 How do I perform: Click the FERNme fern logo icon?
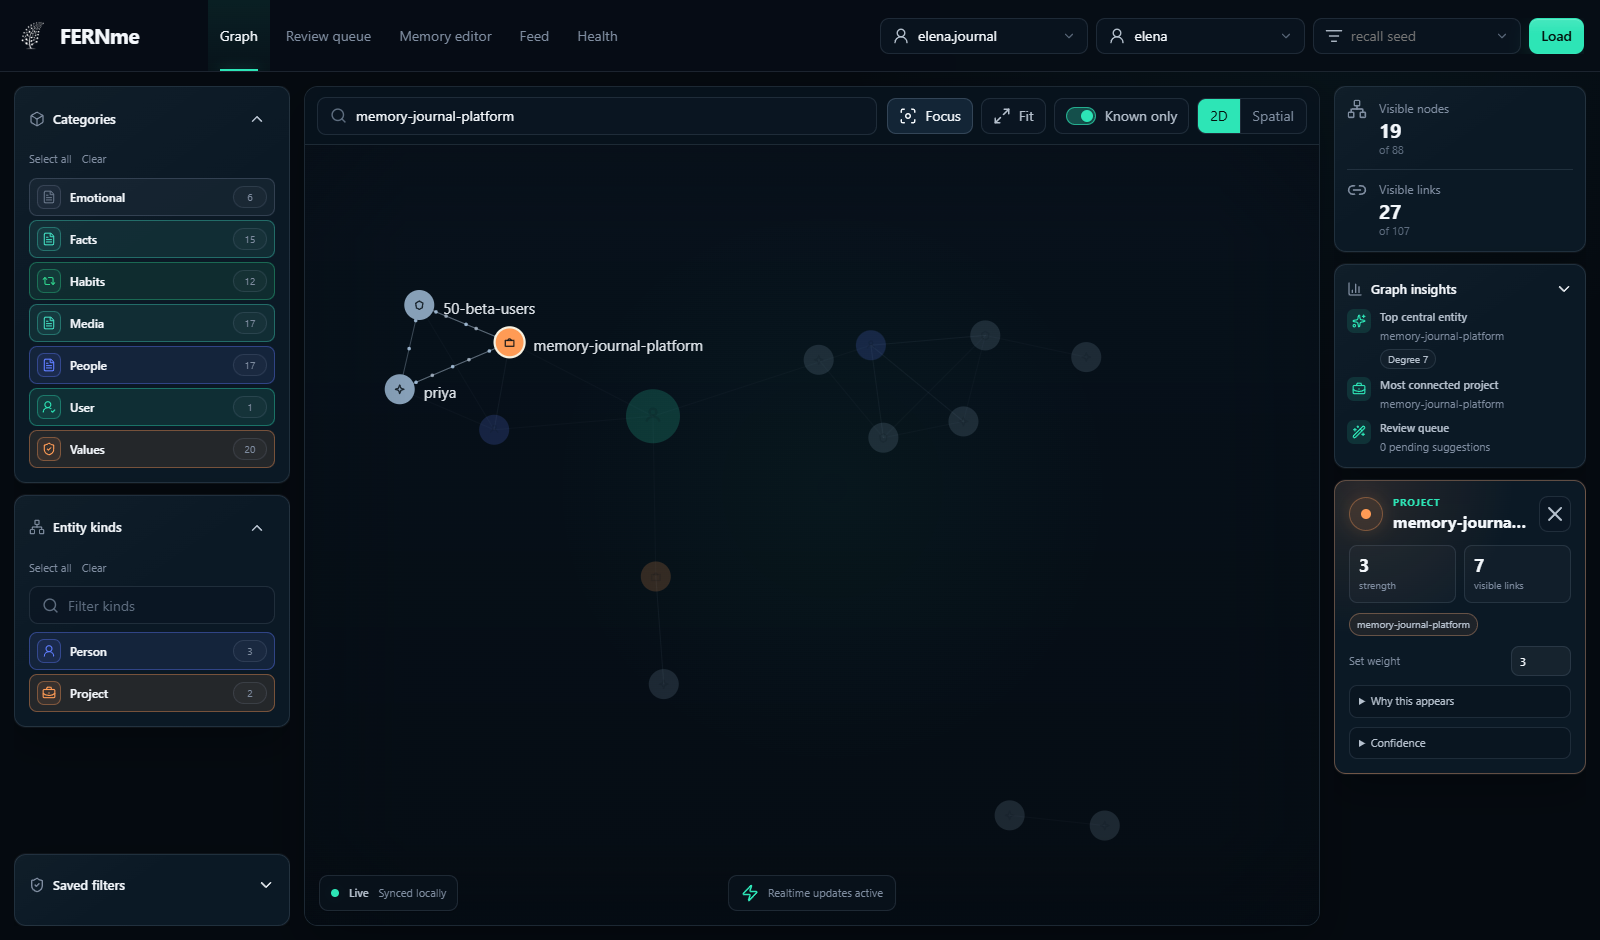pyautogui.click(x=33, y=36)
